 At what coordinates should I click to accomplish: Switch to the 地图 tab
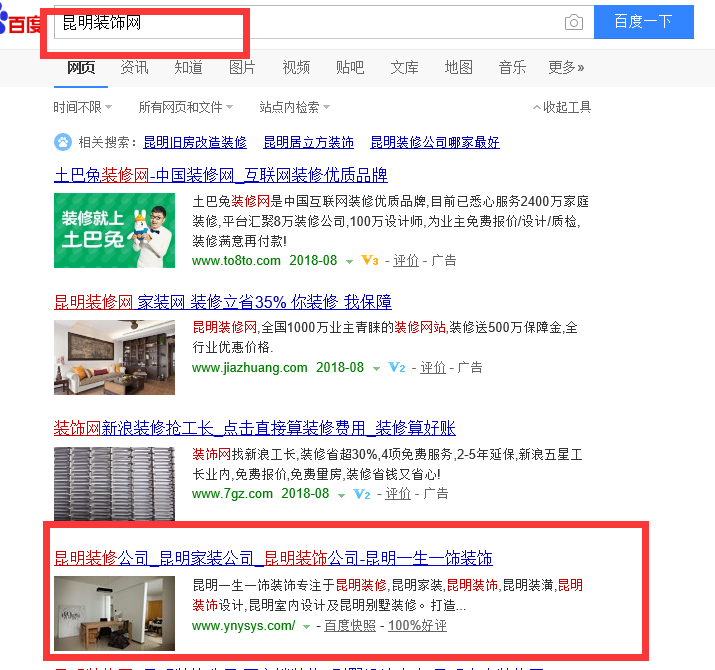click(x=458, y=68)
